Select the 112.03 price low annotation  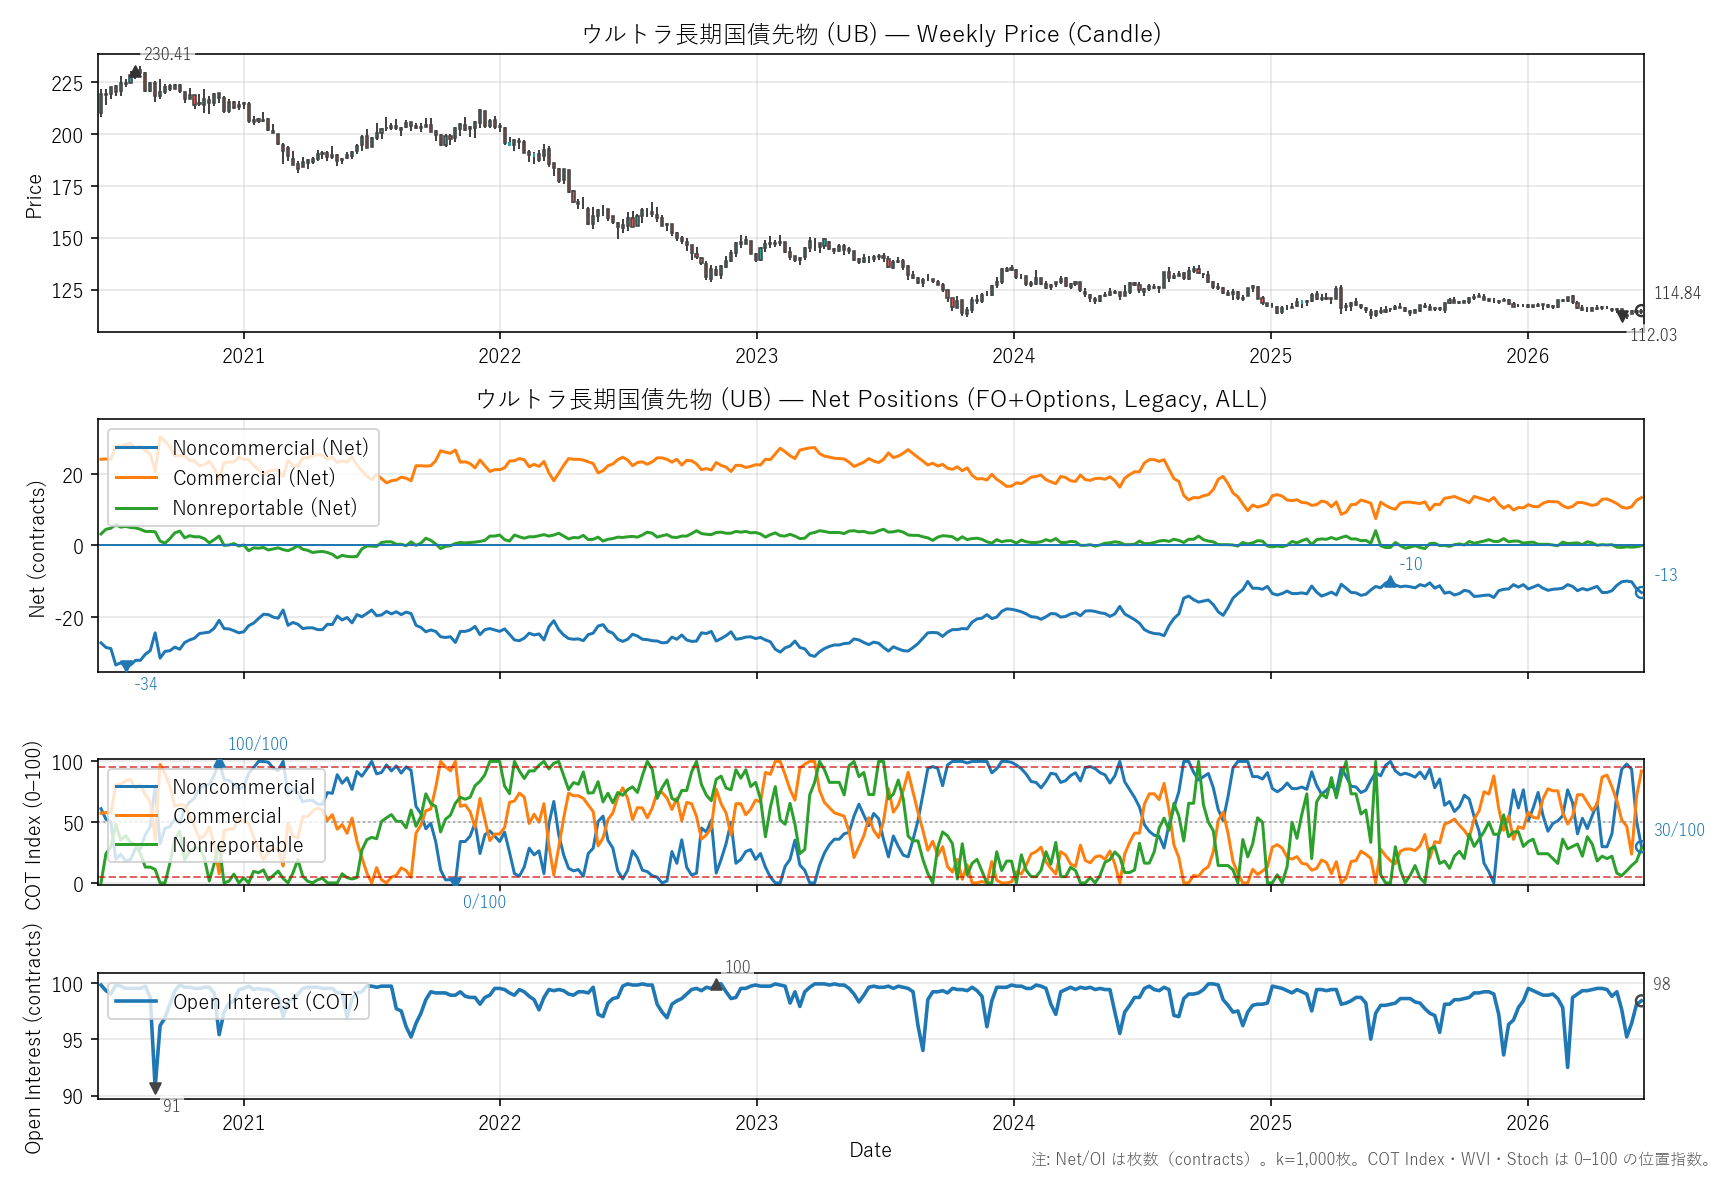[1653, 335]
